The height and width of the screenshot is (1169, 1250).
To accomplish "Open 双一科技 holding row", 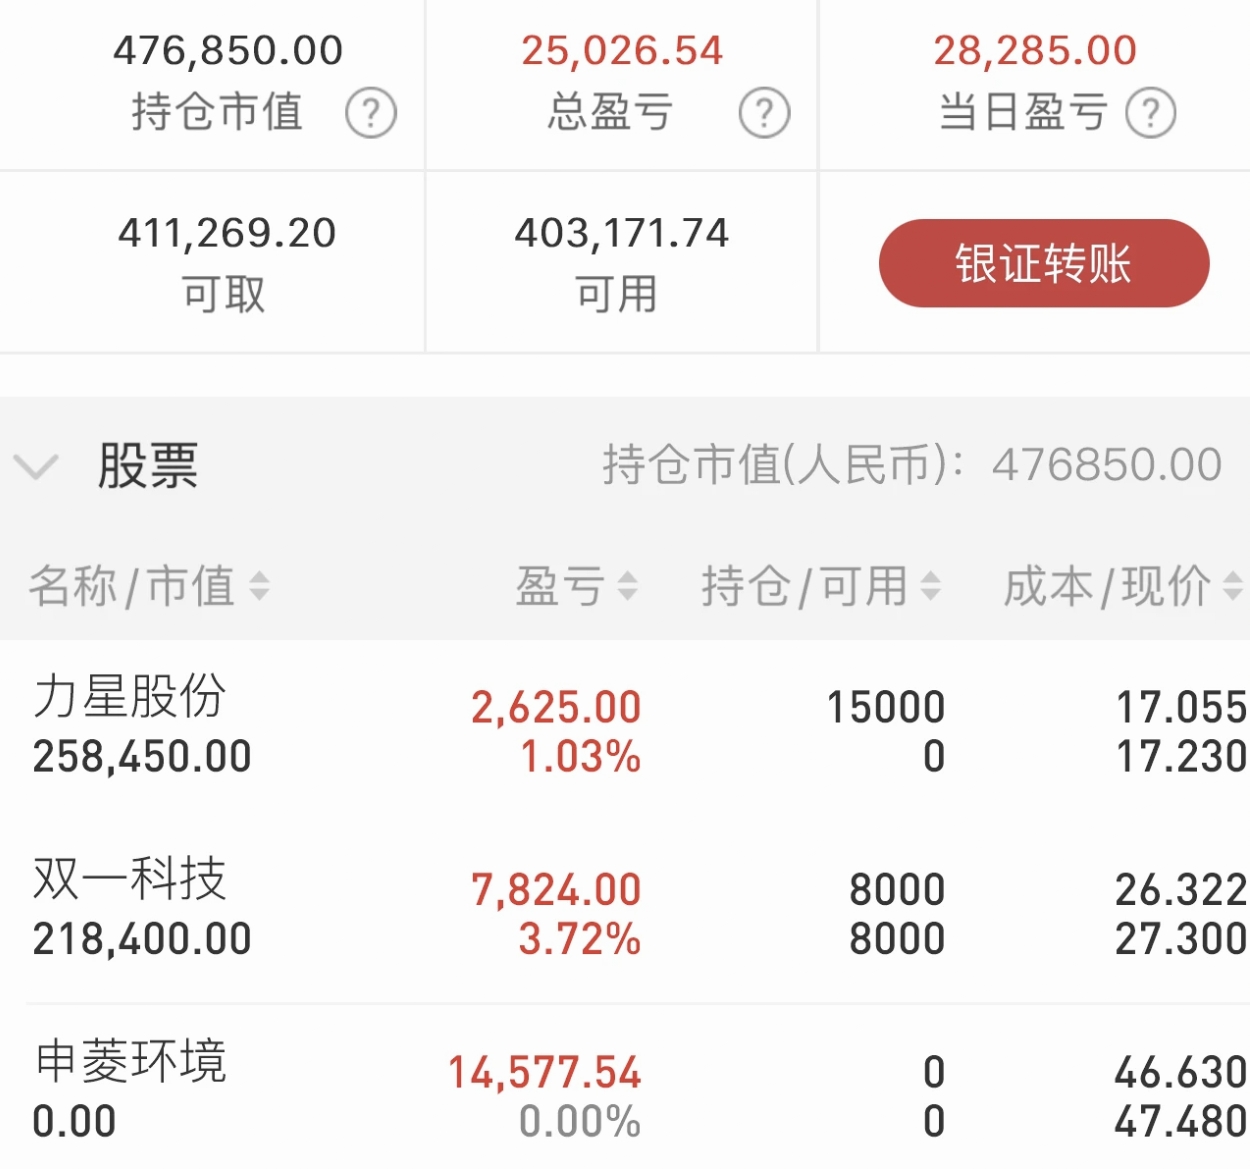I will [625, 913].
